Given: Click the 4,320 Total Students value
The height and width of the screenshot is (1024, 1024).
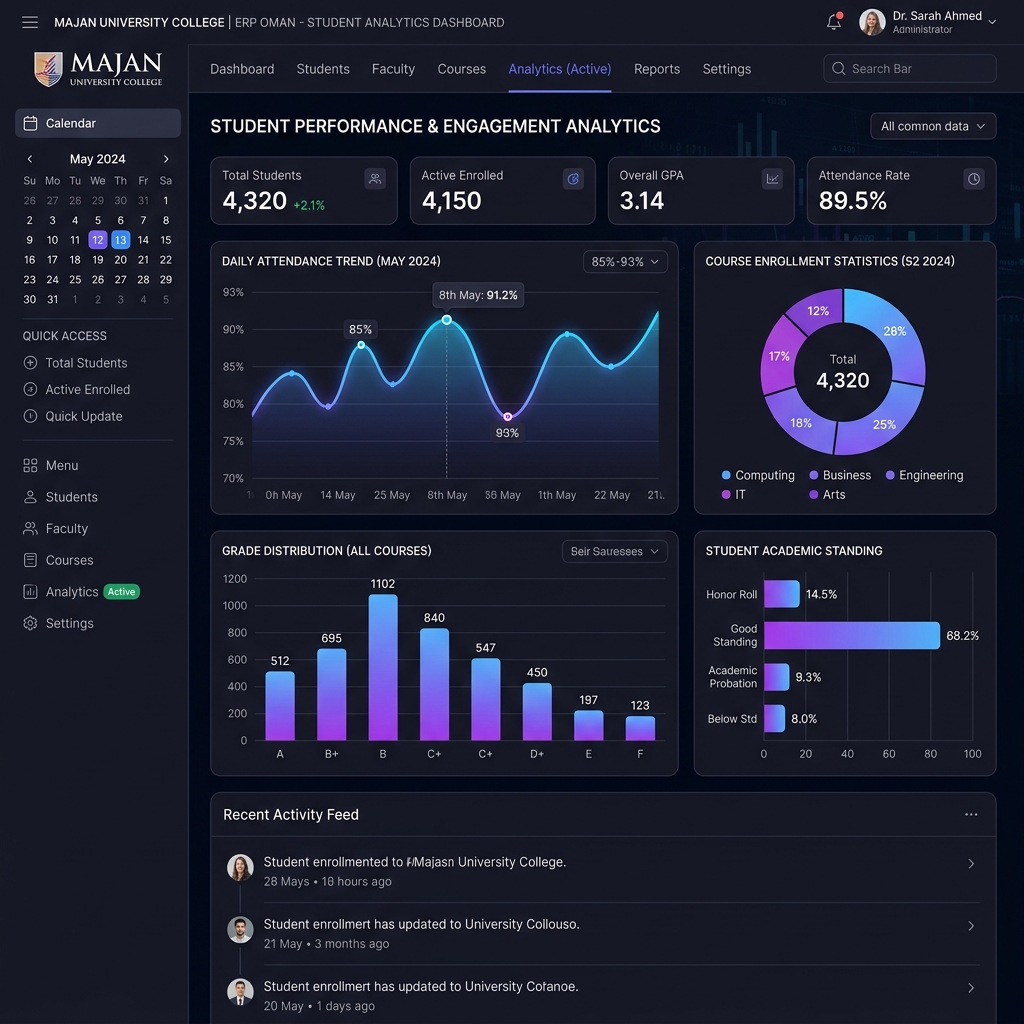Looking at the screenshot, I should click(x=254, y=200).
